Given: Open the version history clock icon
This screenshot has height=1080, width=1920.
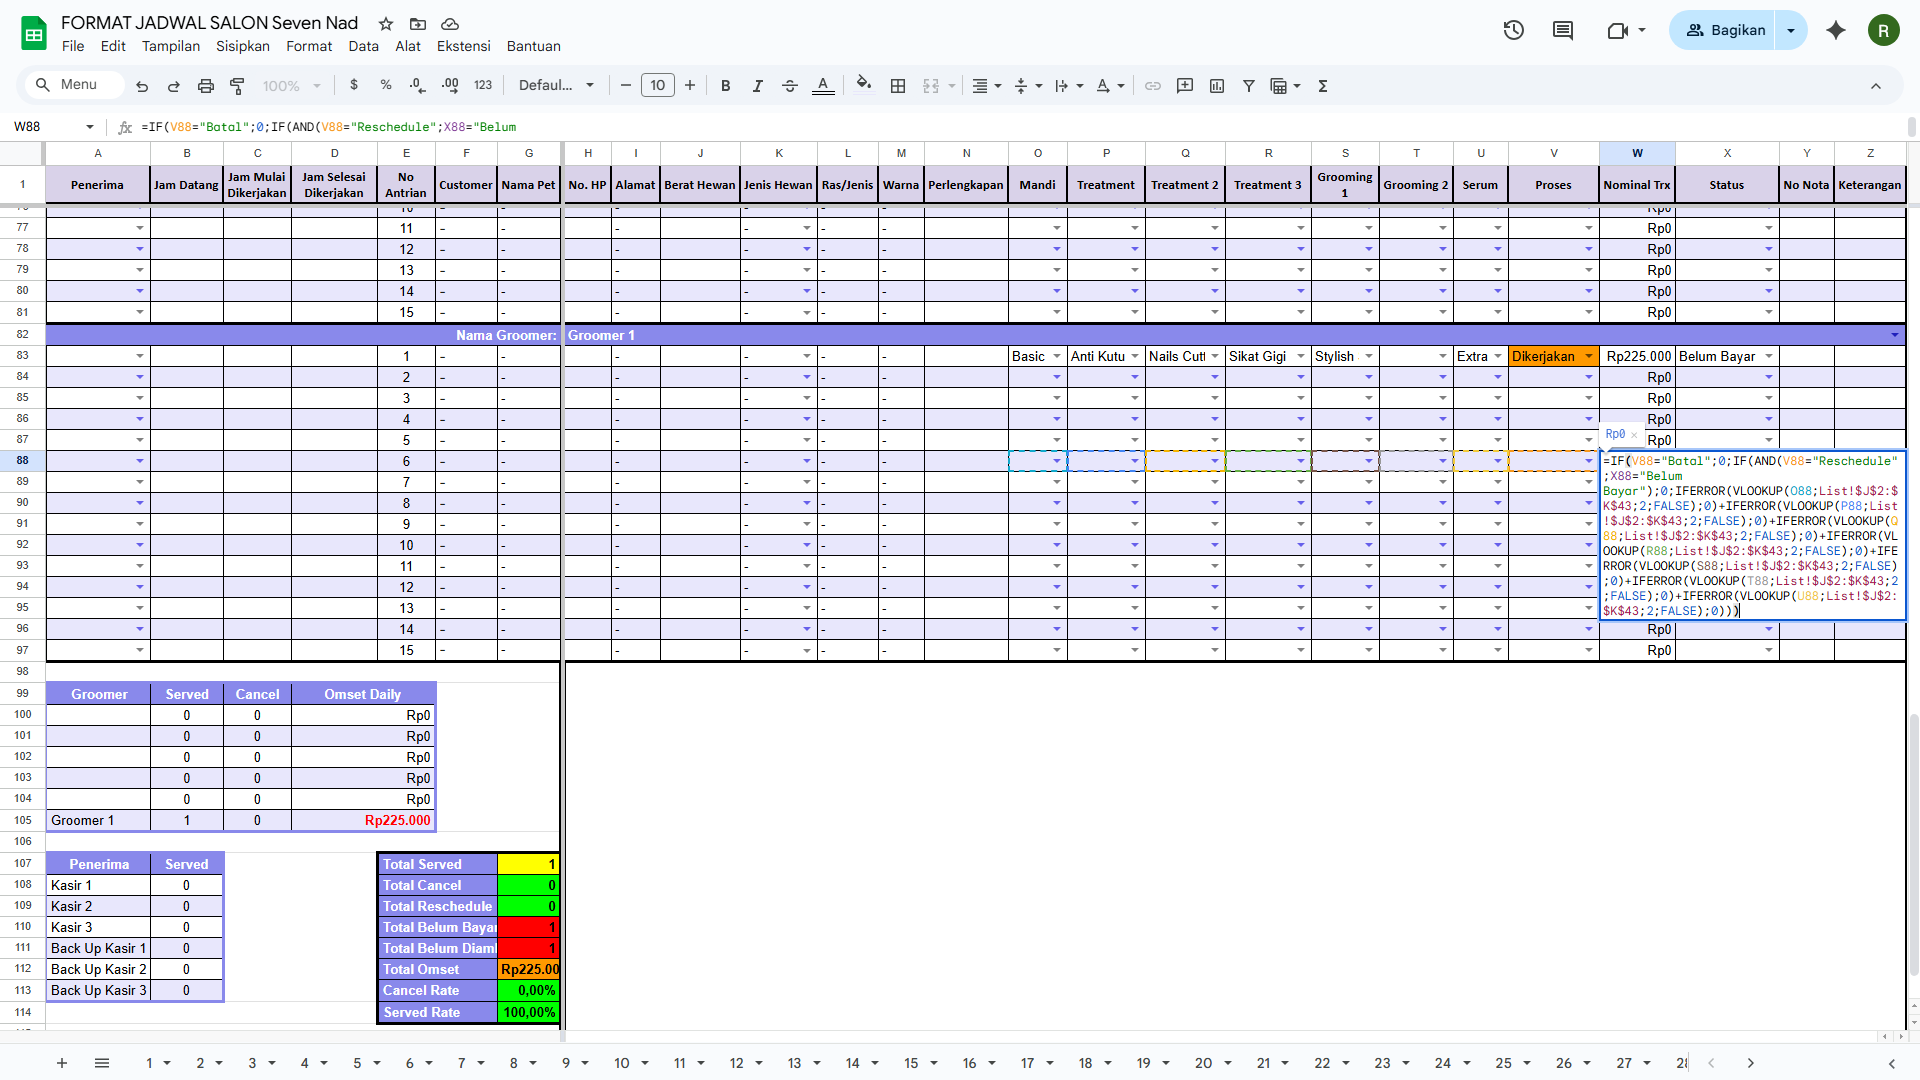Looking at the screenshot, I should click(x=1513, y=30).
